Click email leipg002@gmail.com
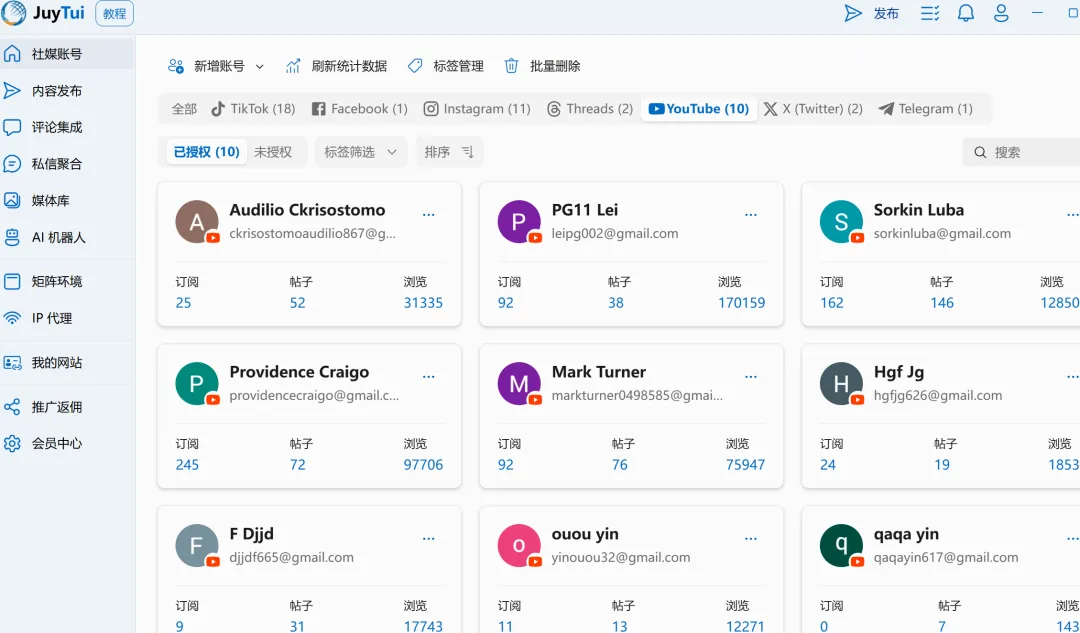 click(614, 234)
